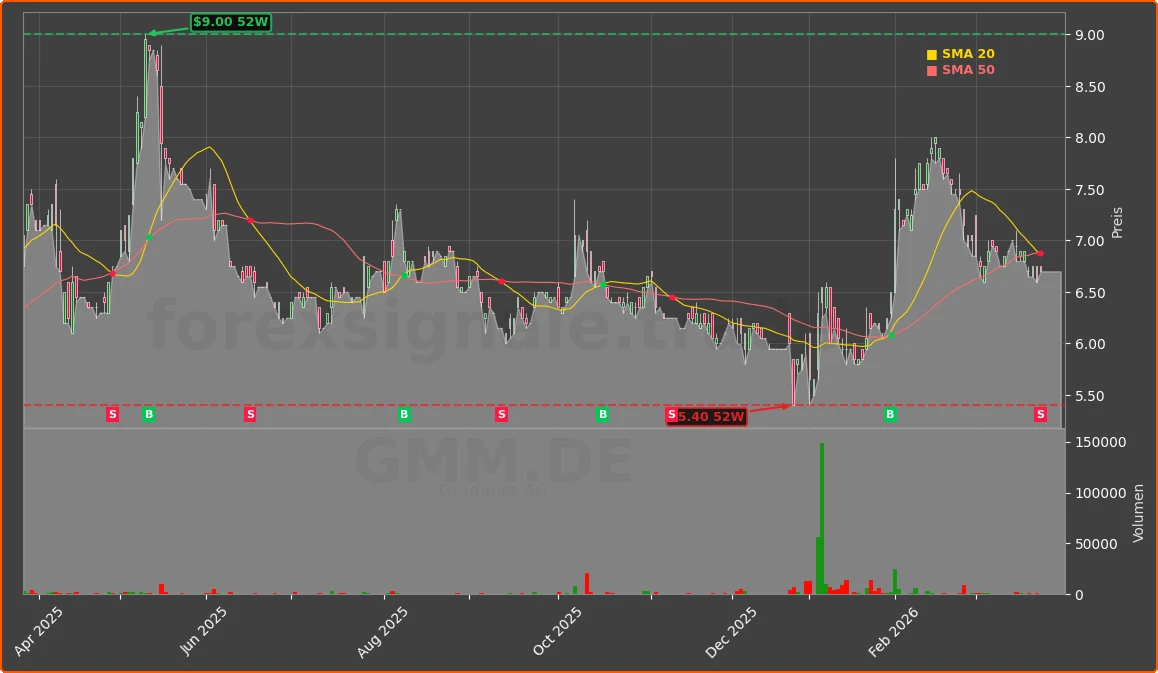Click the 6.00 price axis label
This screenshot has height=673, width=1158.
click(x=1090, y=345)
